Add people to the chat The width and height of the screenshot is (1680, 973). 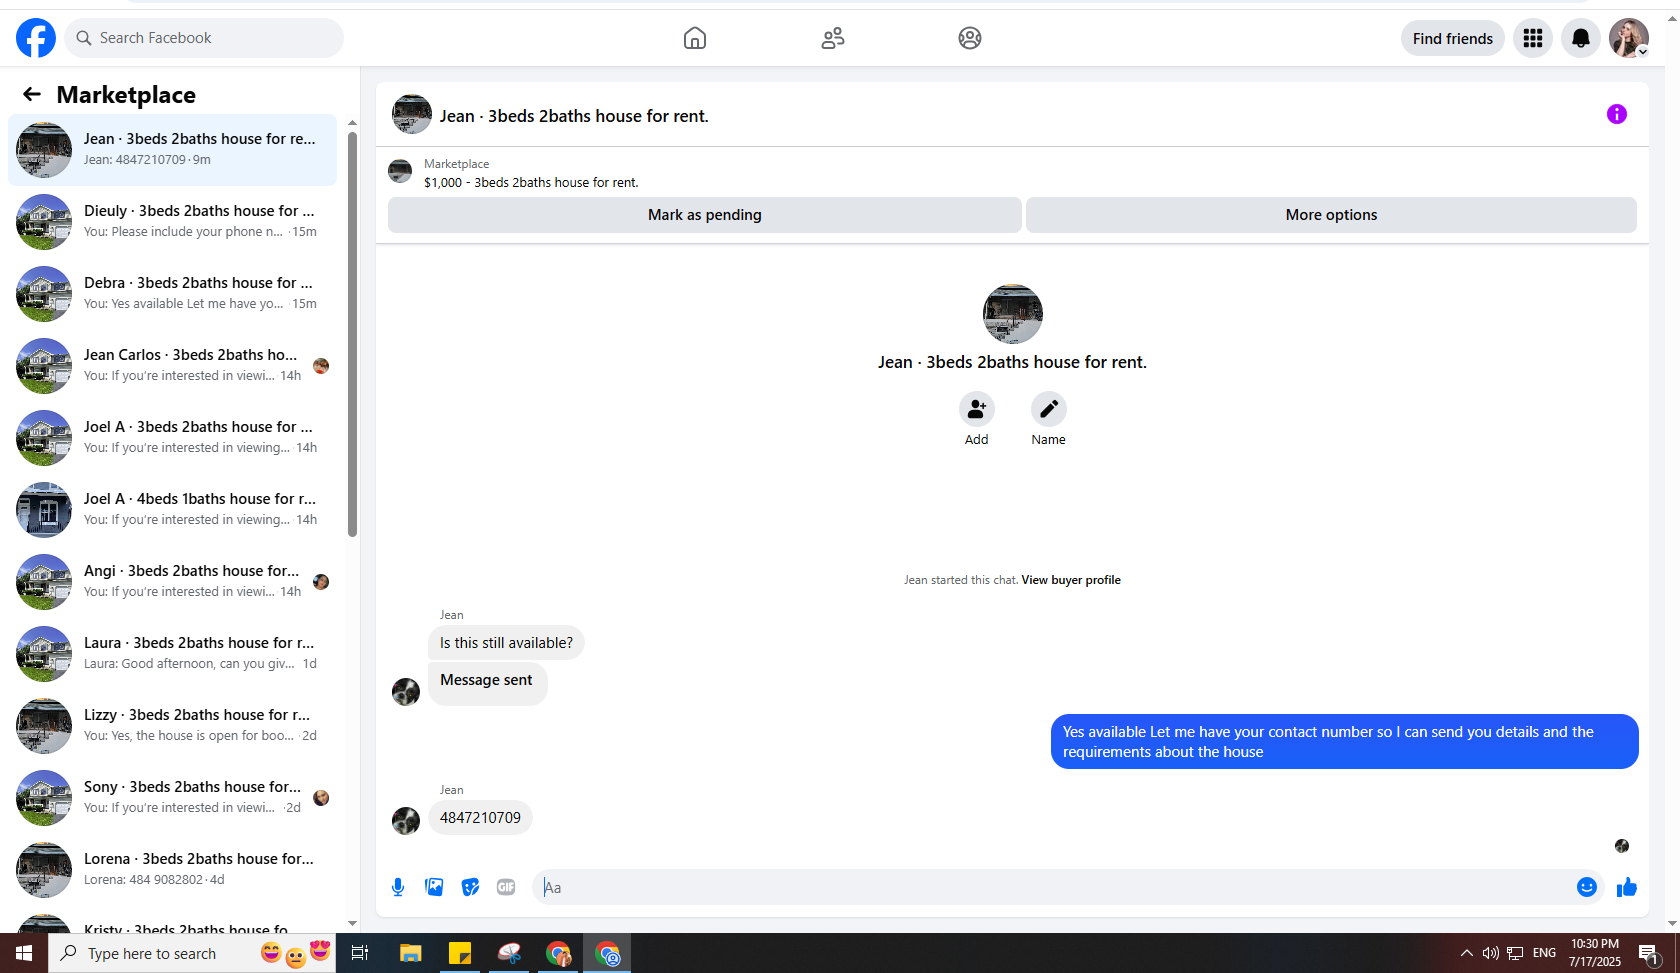point(977,409)
